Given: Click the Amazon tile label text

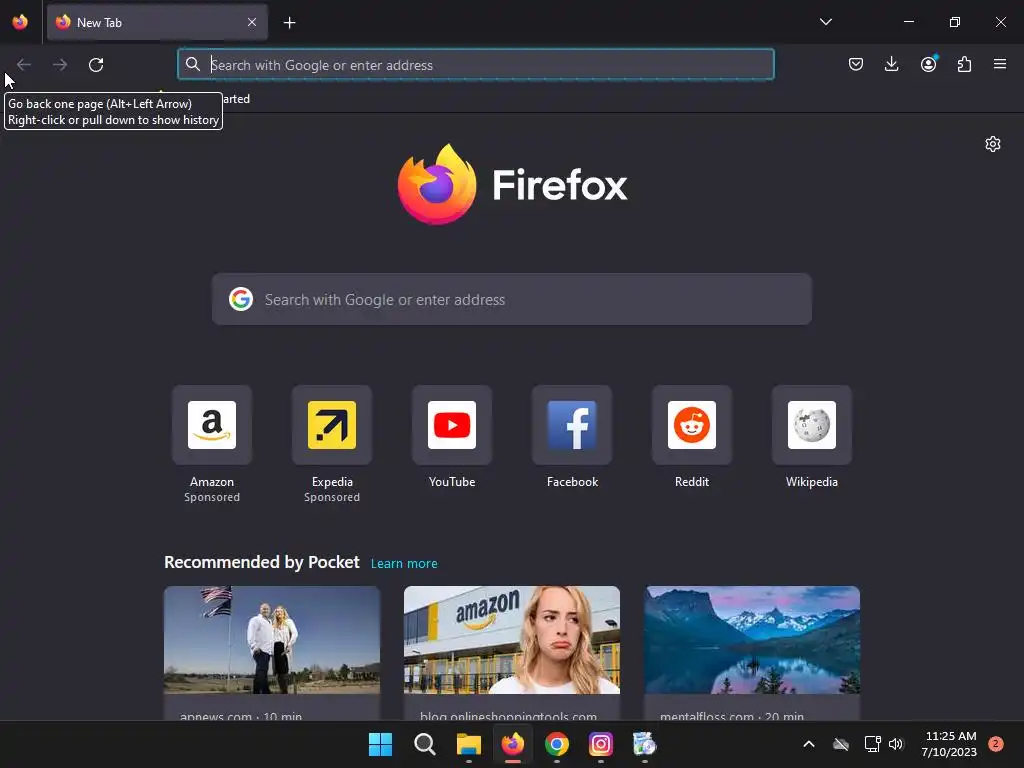Looking at the screenshot, I should point(212,482).
